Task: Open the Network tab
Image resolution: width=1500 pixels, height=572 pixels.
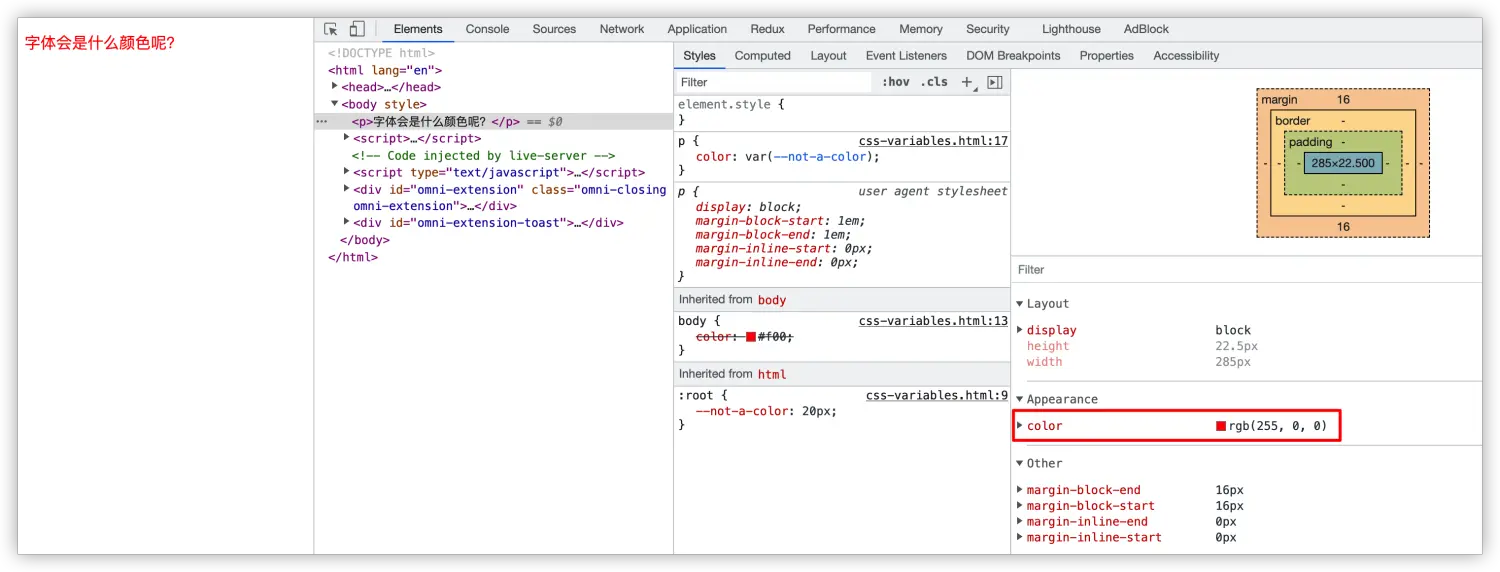Action: [622, 29]
